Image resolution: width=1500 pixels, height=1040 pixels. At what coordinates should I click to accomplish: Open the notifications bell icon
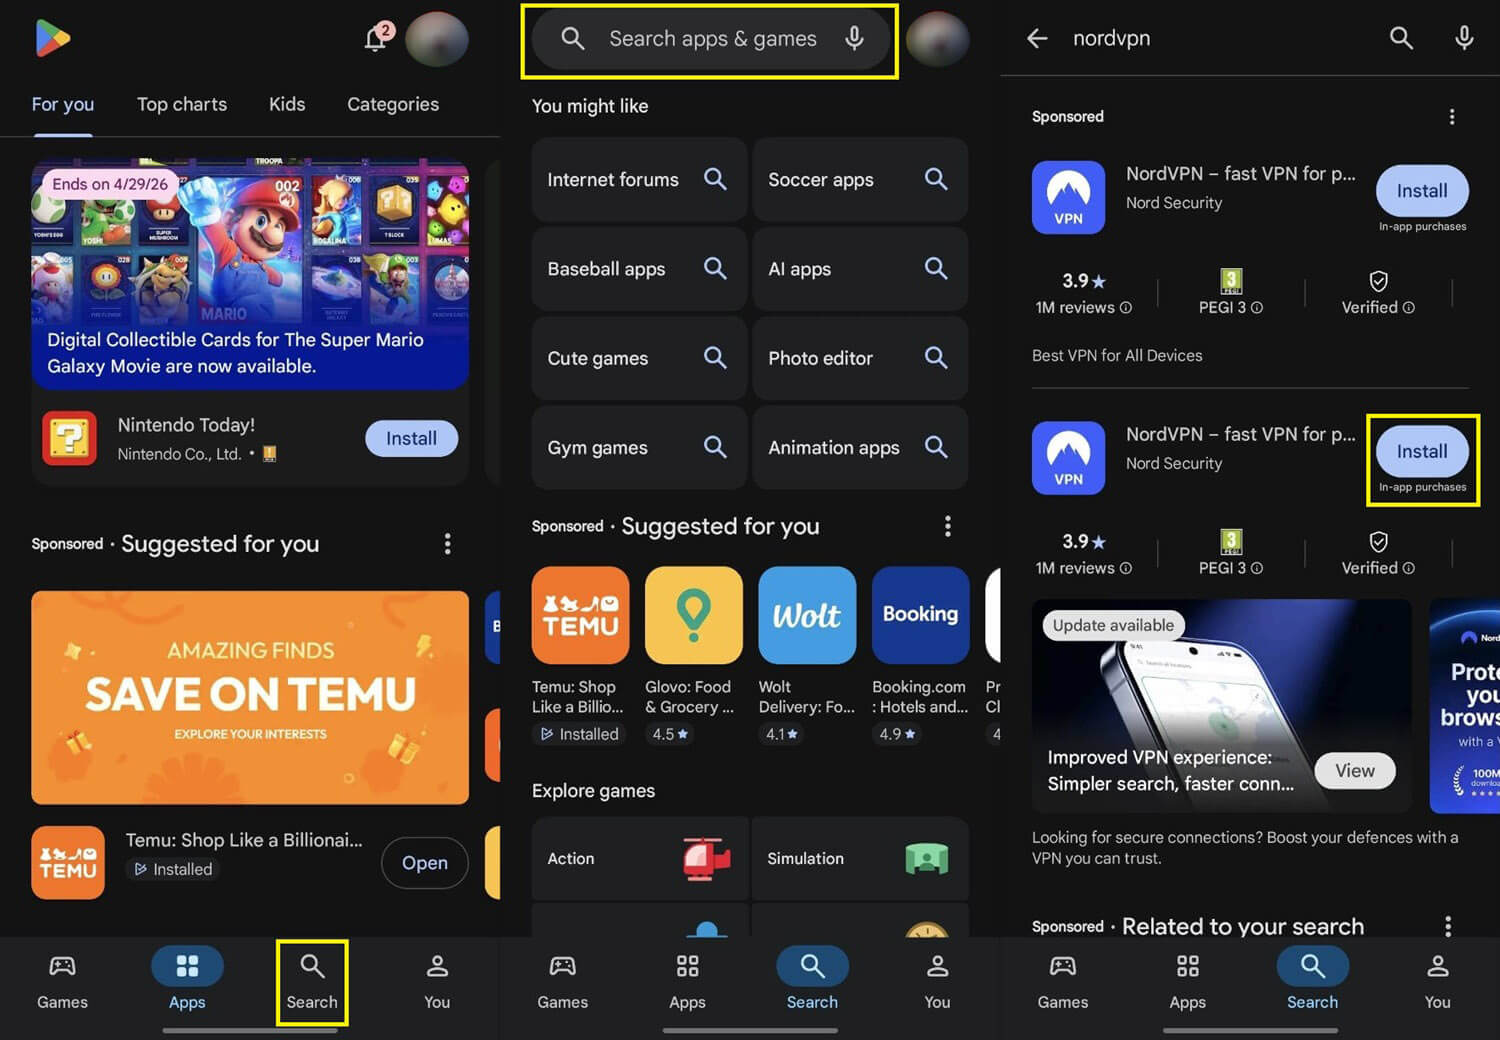coord(376,39)
